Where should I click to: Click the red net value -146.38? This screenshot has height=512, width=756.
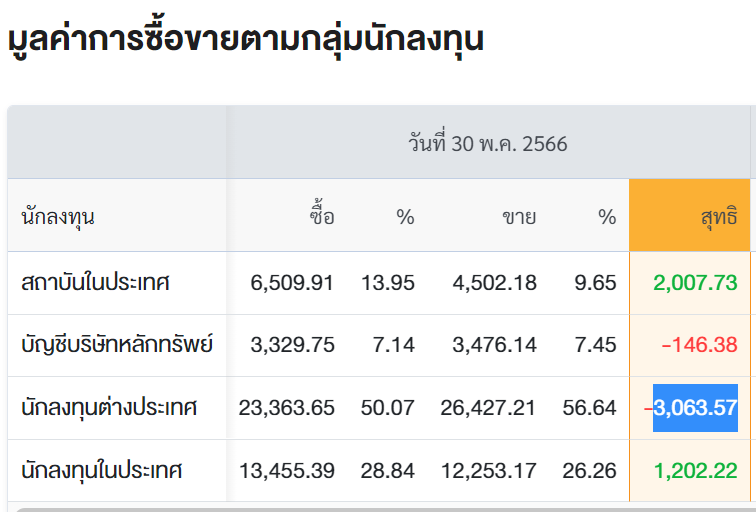pos(699,345)
